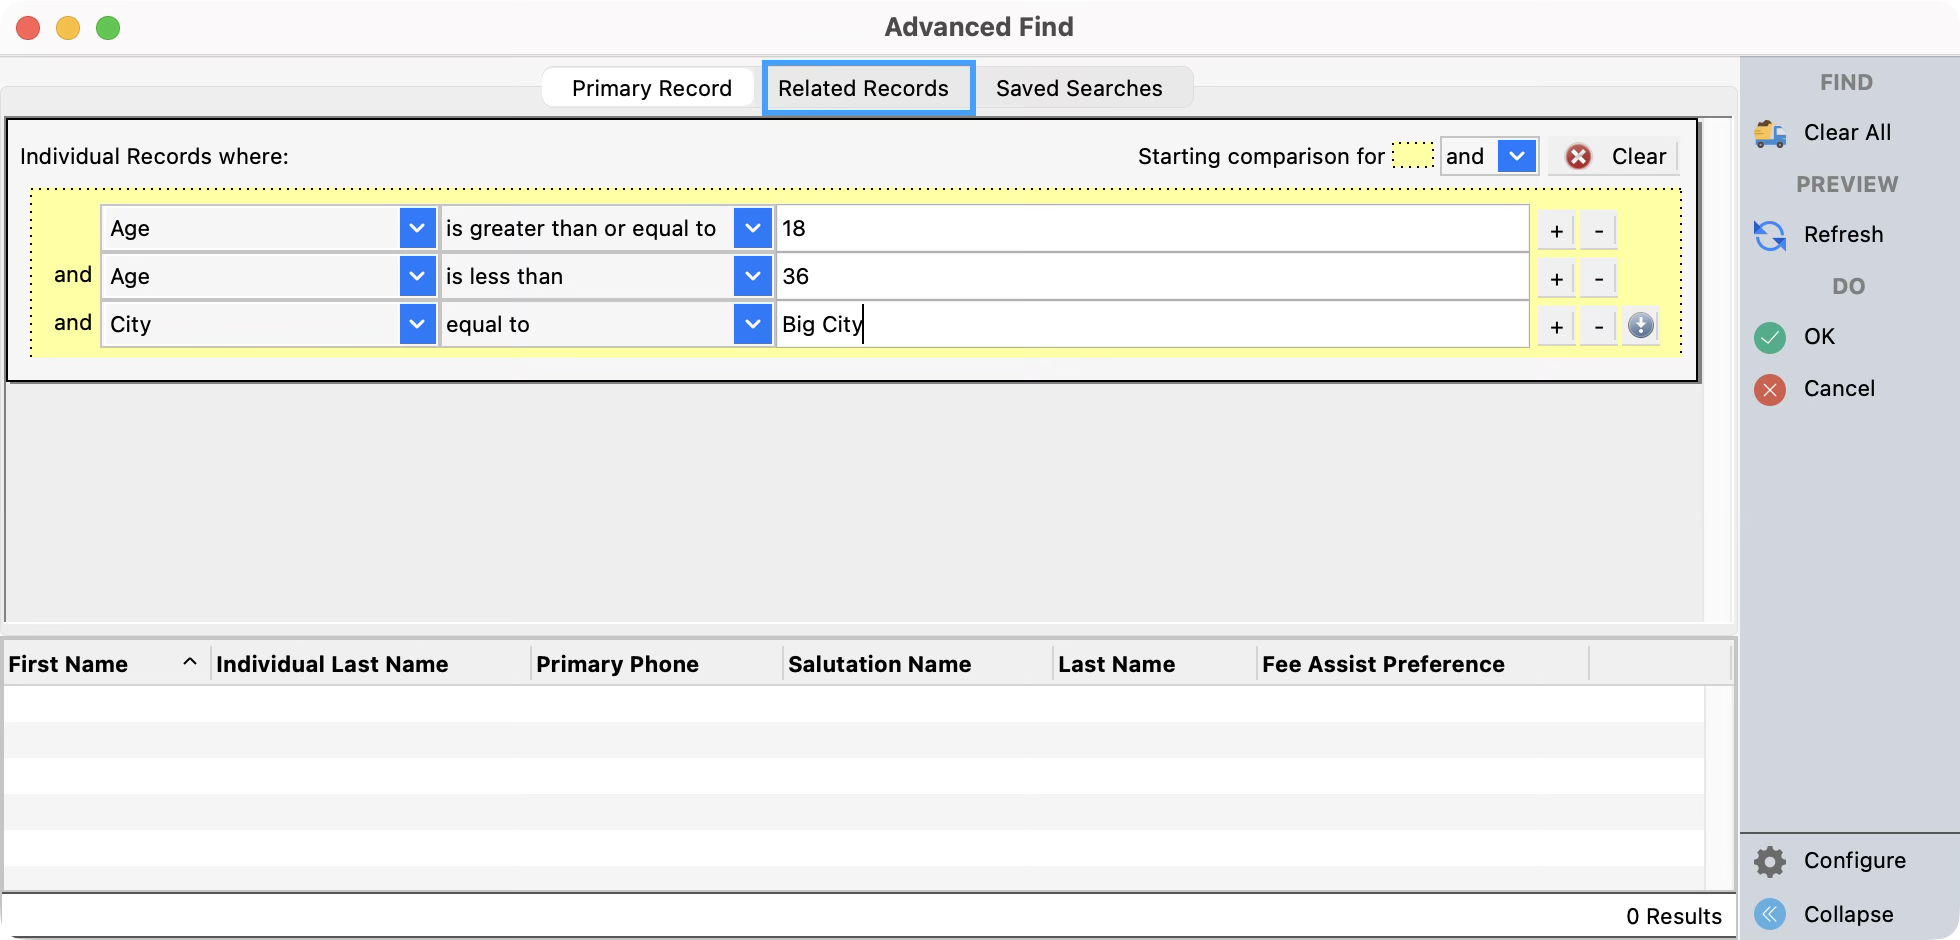The height and width of the screenshot is (940, 1960).
Task: Click the sort arrow on First Name column
Action: pos(189,663)
